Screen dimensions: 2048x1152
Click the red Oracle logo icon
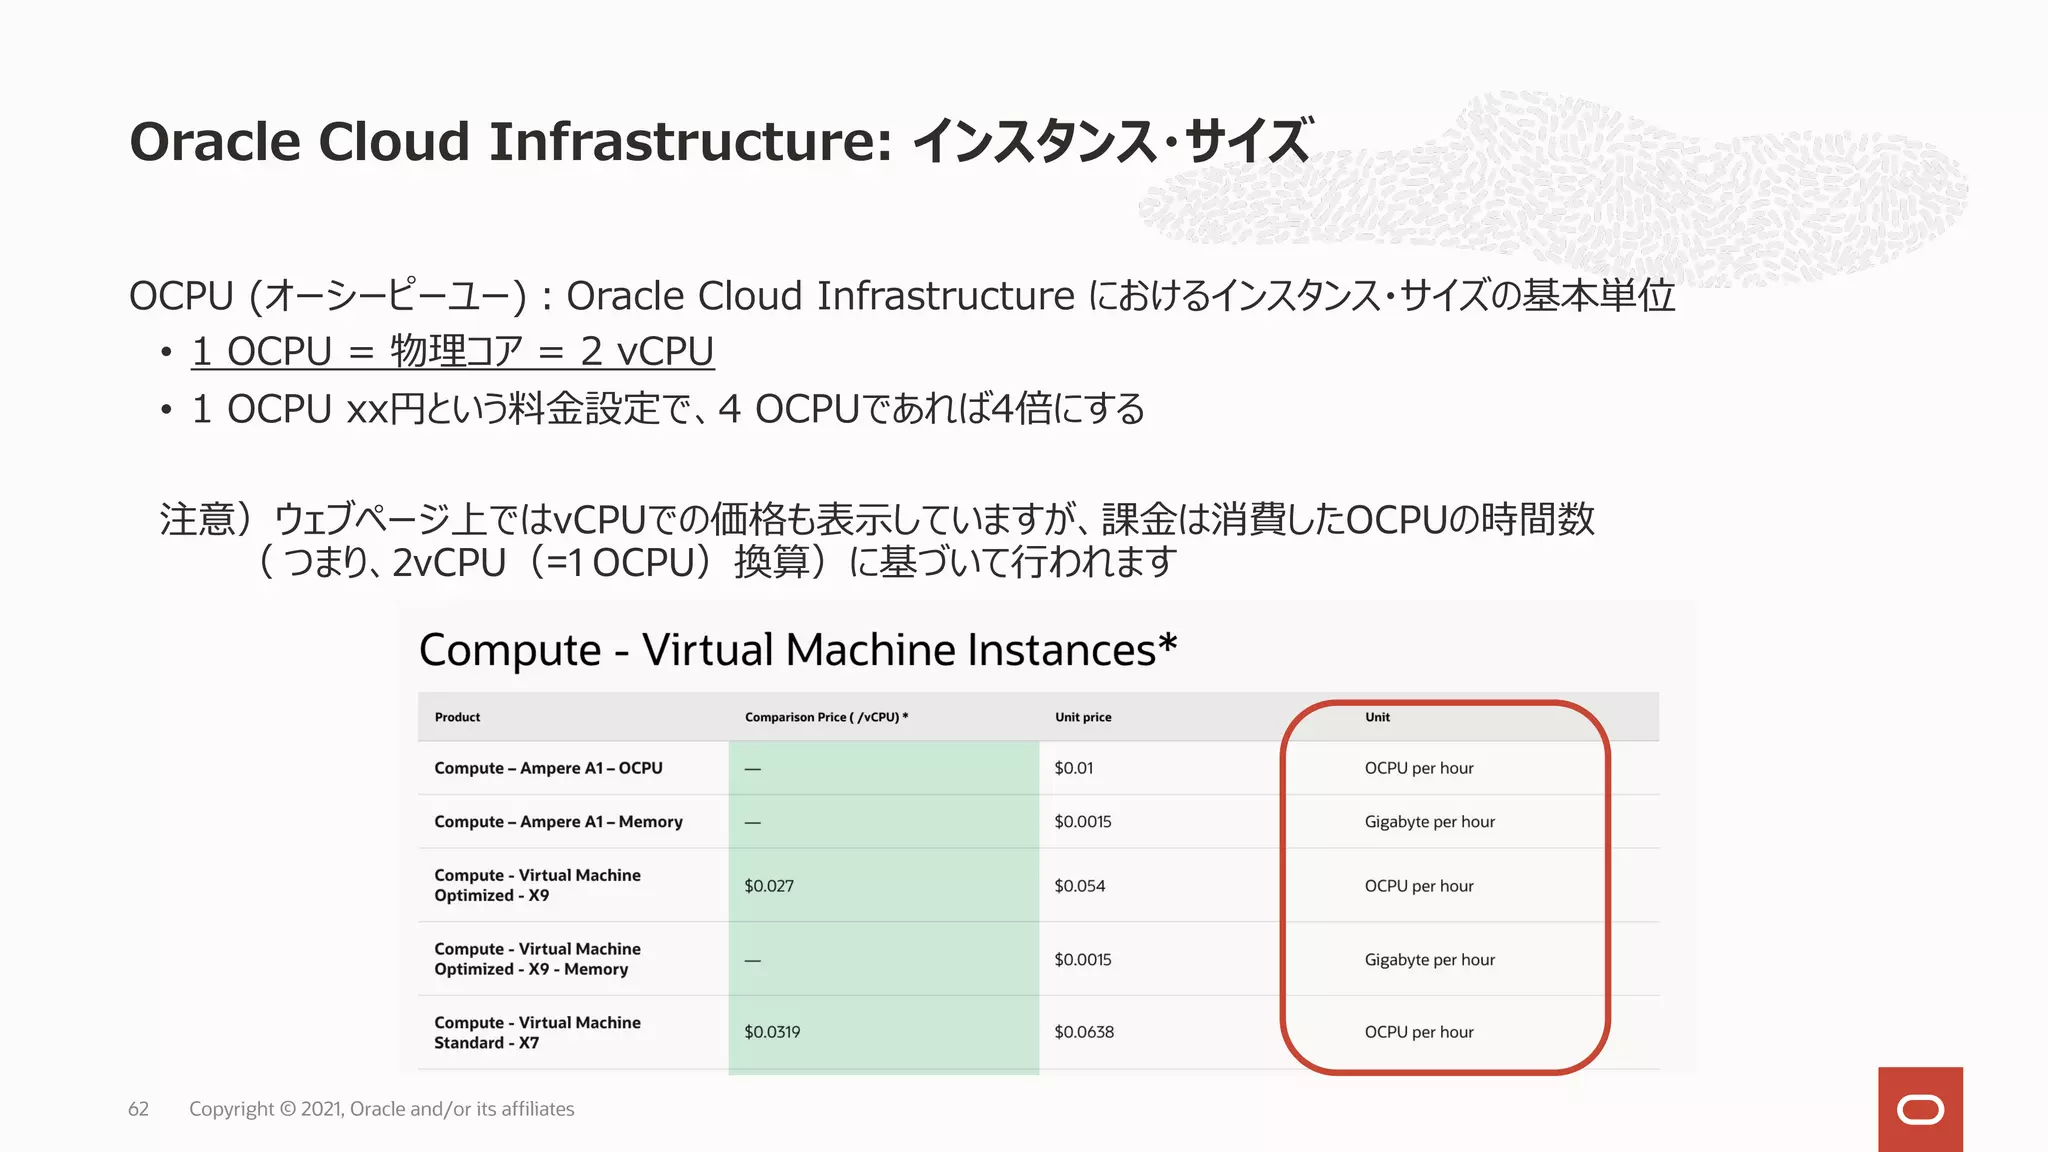[x=1920, y=1109]
